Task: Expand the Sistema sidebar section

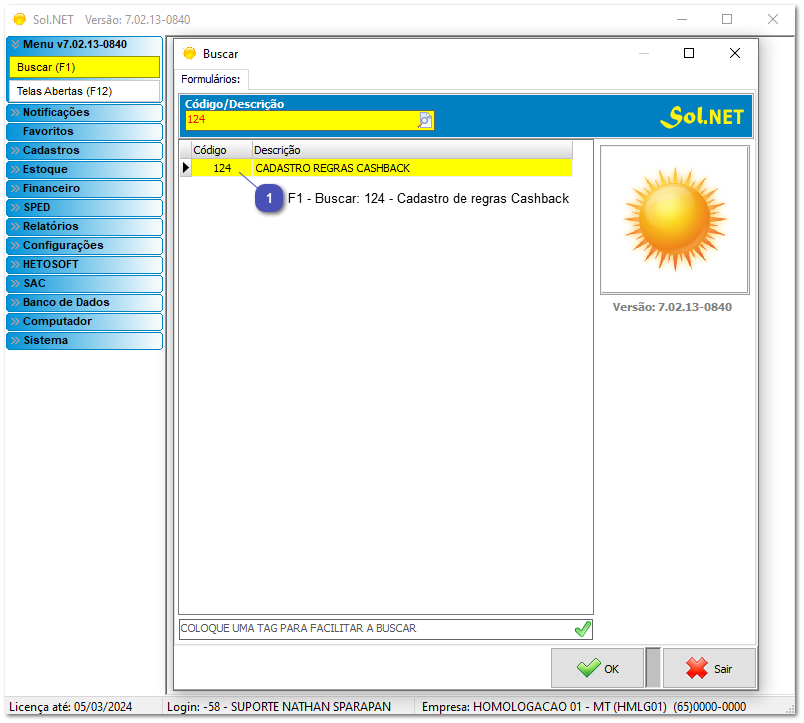Action: (84, 339)
